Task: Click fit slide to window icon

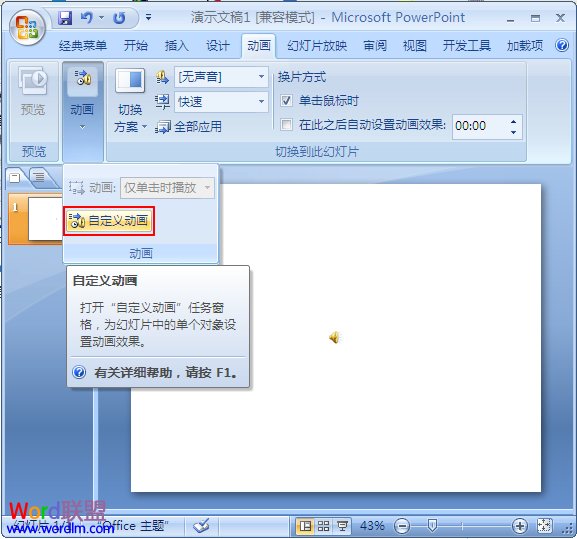Action: pos(545,526)
